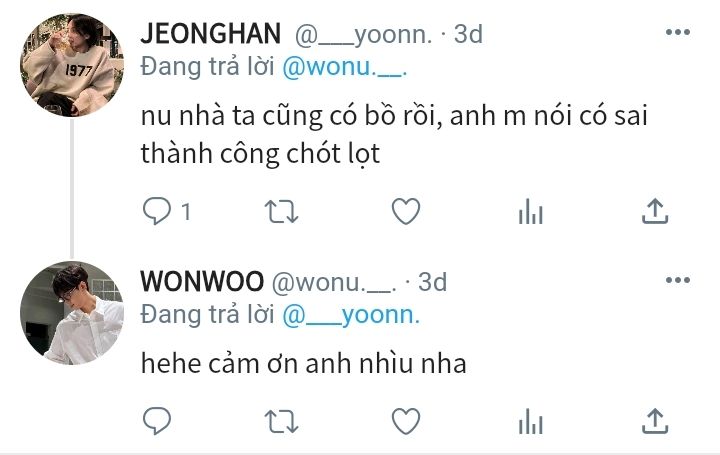Open more options for JEONGHAN's tweet
Viewport: 720px width, 455px height.
pos(678,32)
